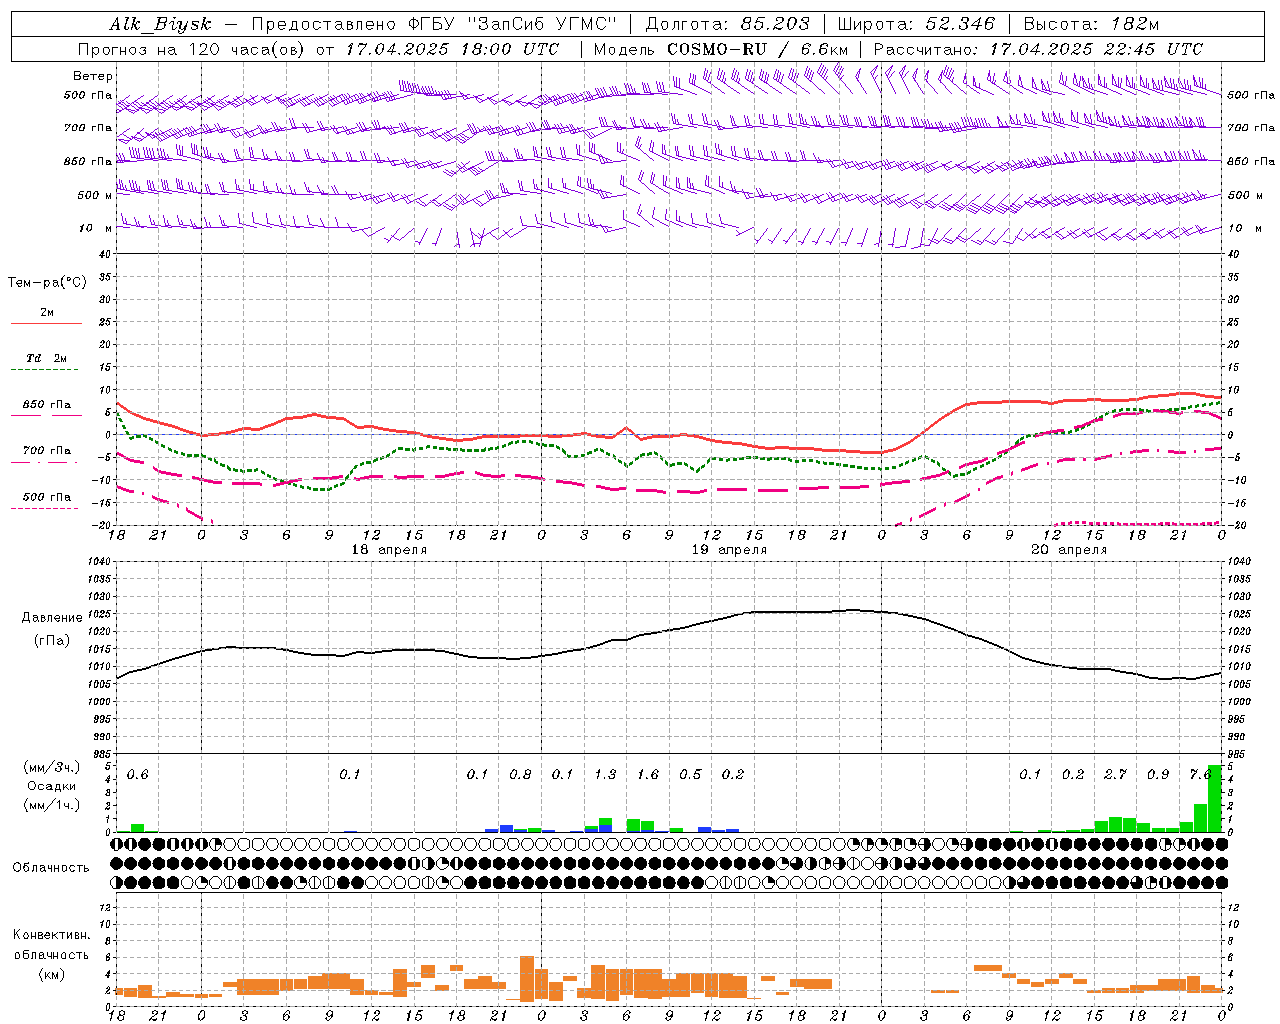1280x1024 pixels.
Task: Click the Тем-ра(°C) axis title
Action: click(x=47, y=282)
